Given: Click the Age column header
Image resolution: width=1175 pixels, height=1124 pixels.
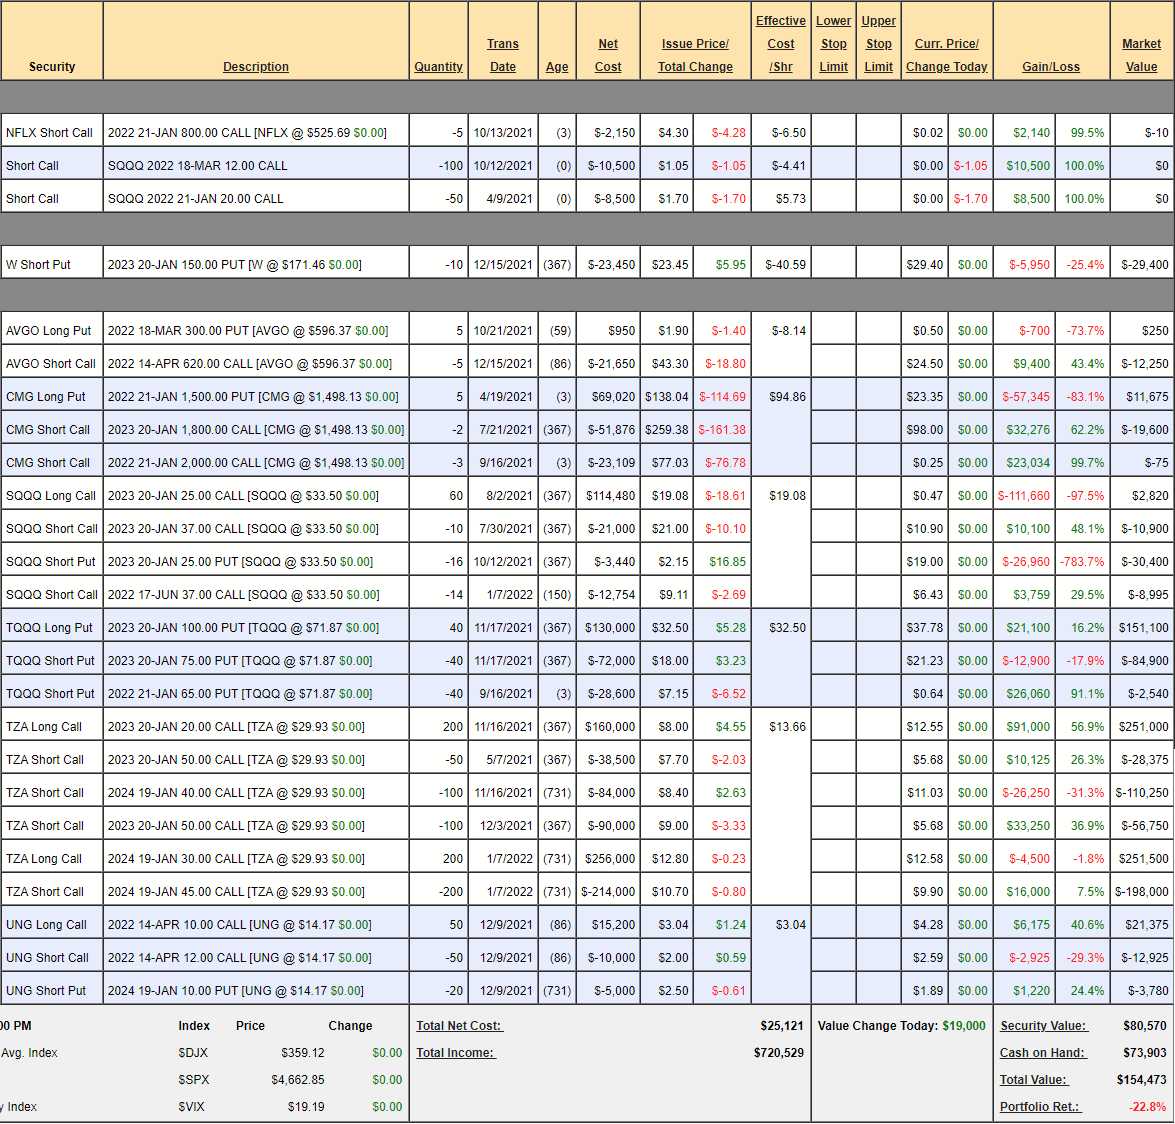Looking at the screenshot, I should tap(557, 67).
